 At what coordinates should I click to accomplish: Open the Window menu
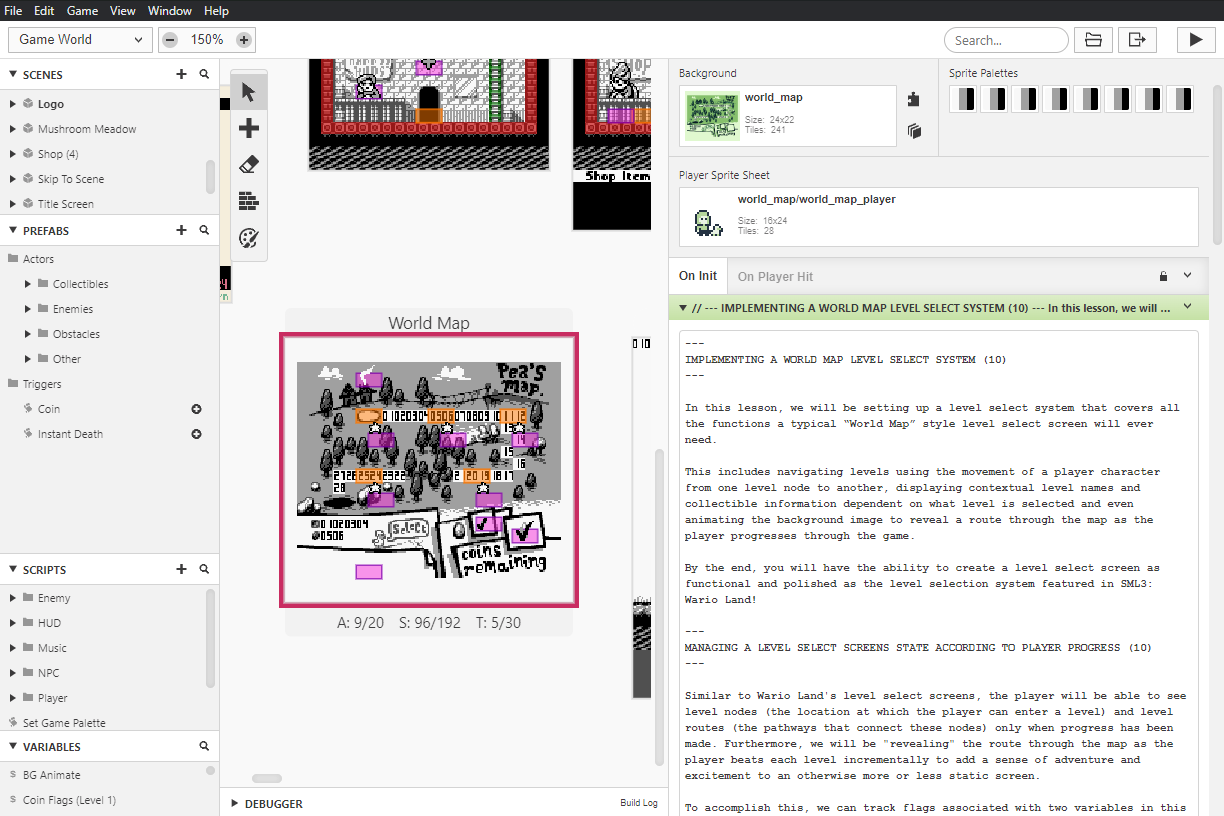pos(170,11)
